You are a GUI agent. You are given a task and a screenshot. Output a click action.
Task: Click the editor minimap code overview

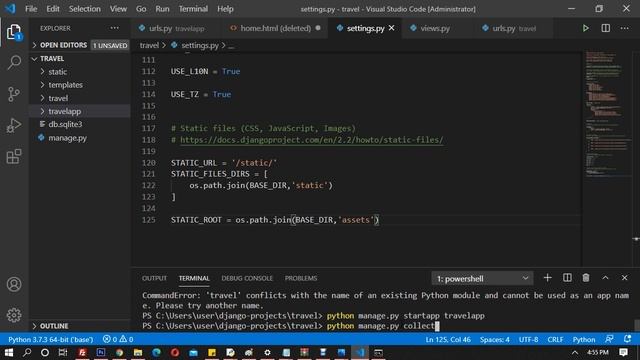[x=608, y=114]
